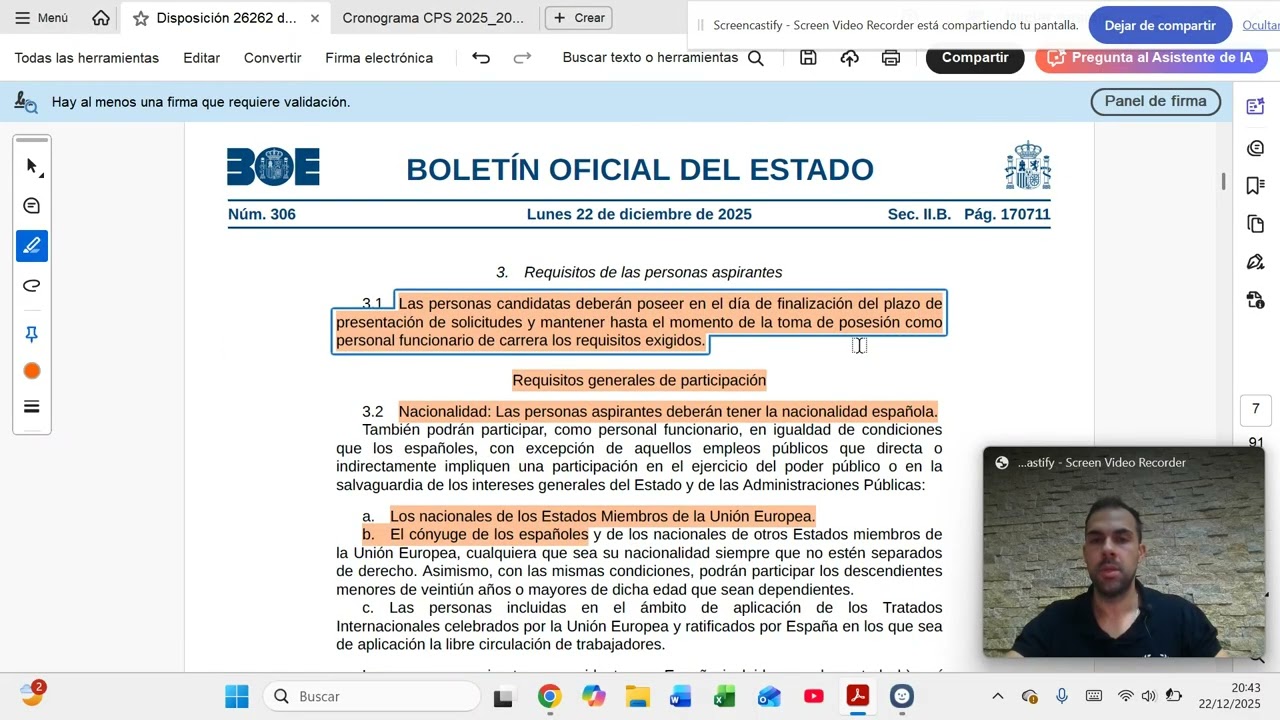
Task: Choose the add comment tool
Action: click(32, 206)
